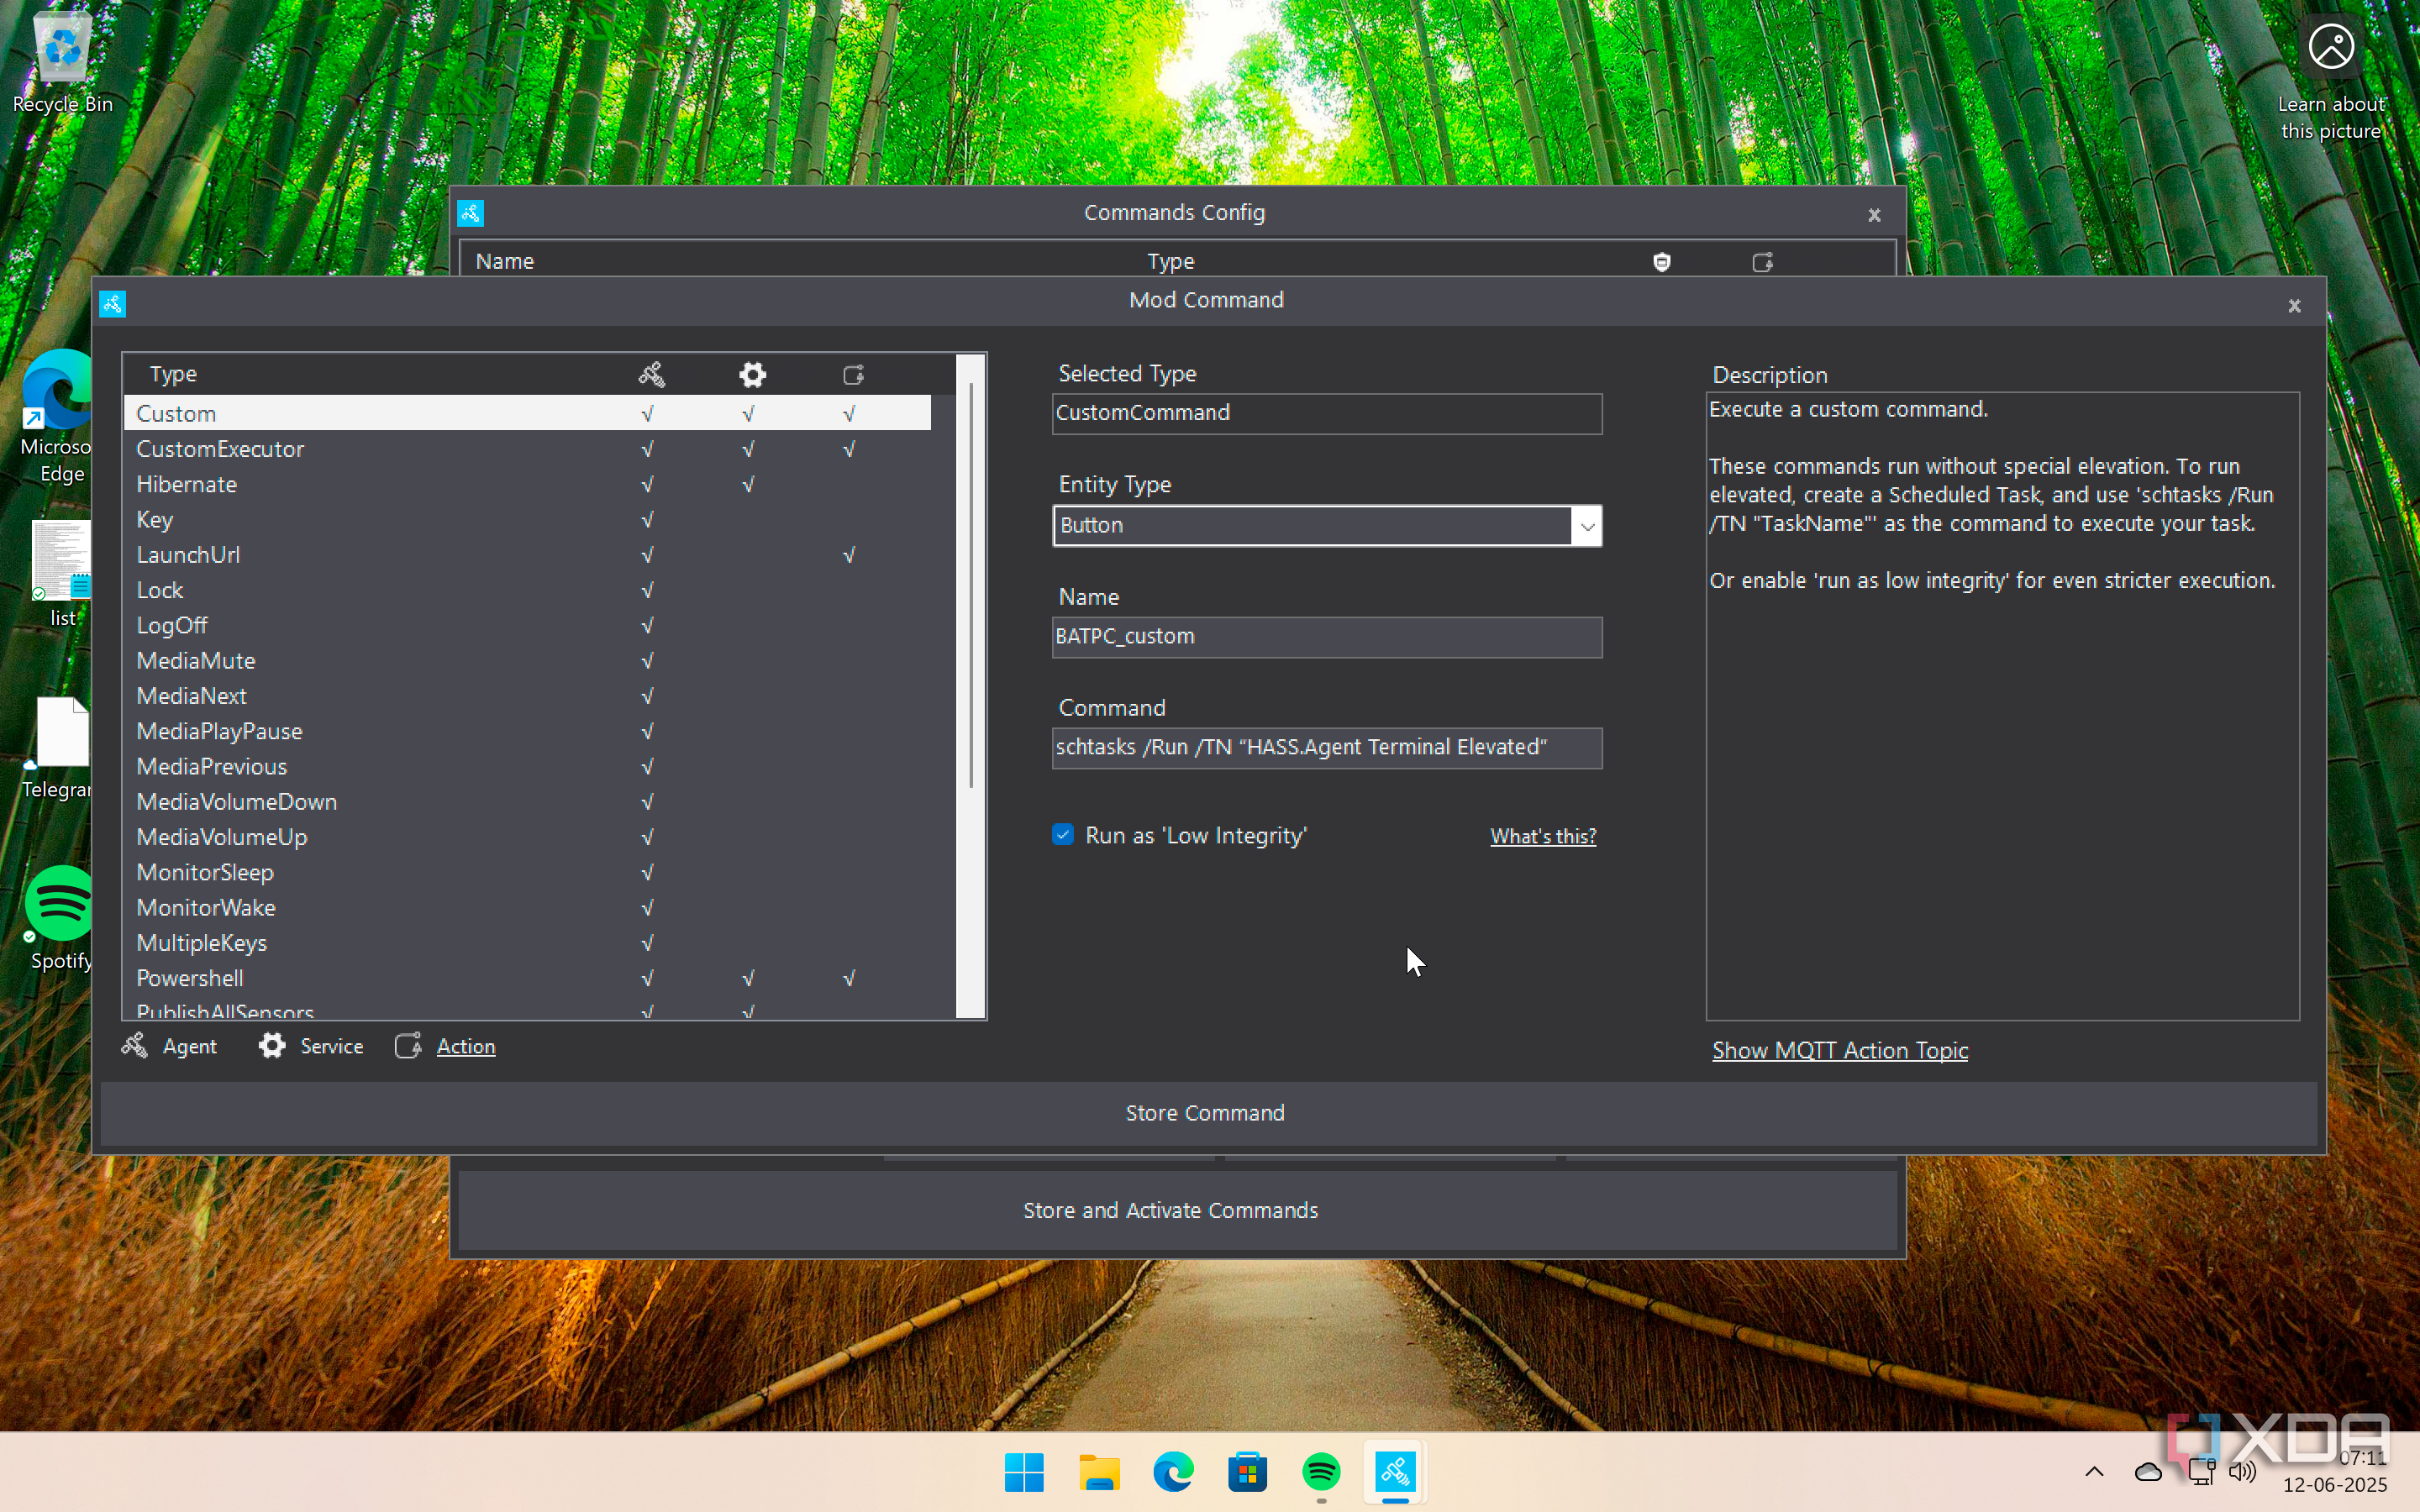Open the Entity Type dropdown arrow
The height and width of the screenshot is (1512, 2420).
coord(1587,526)
